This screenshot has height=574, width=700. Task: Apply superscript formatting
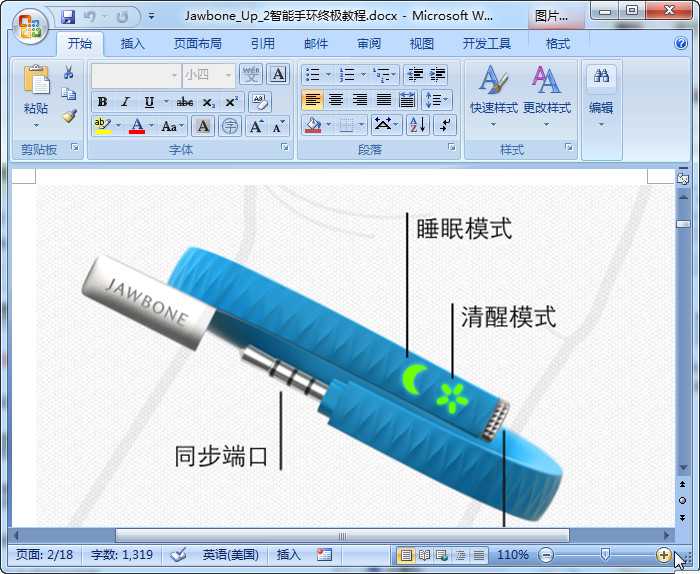(231, 102)
